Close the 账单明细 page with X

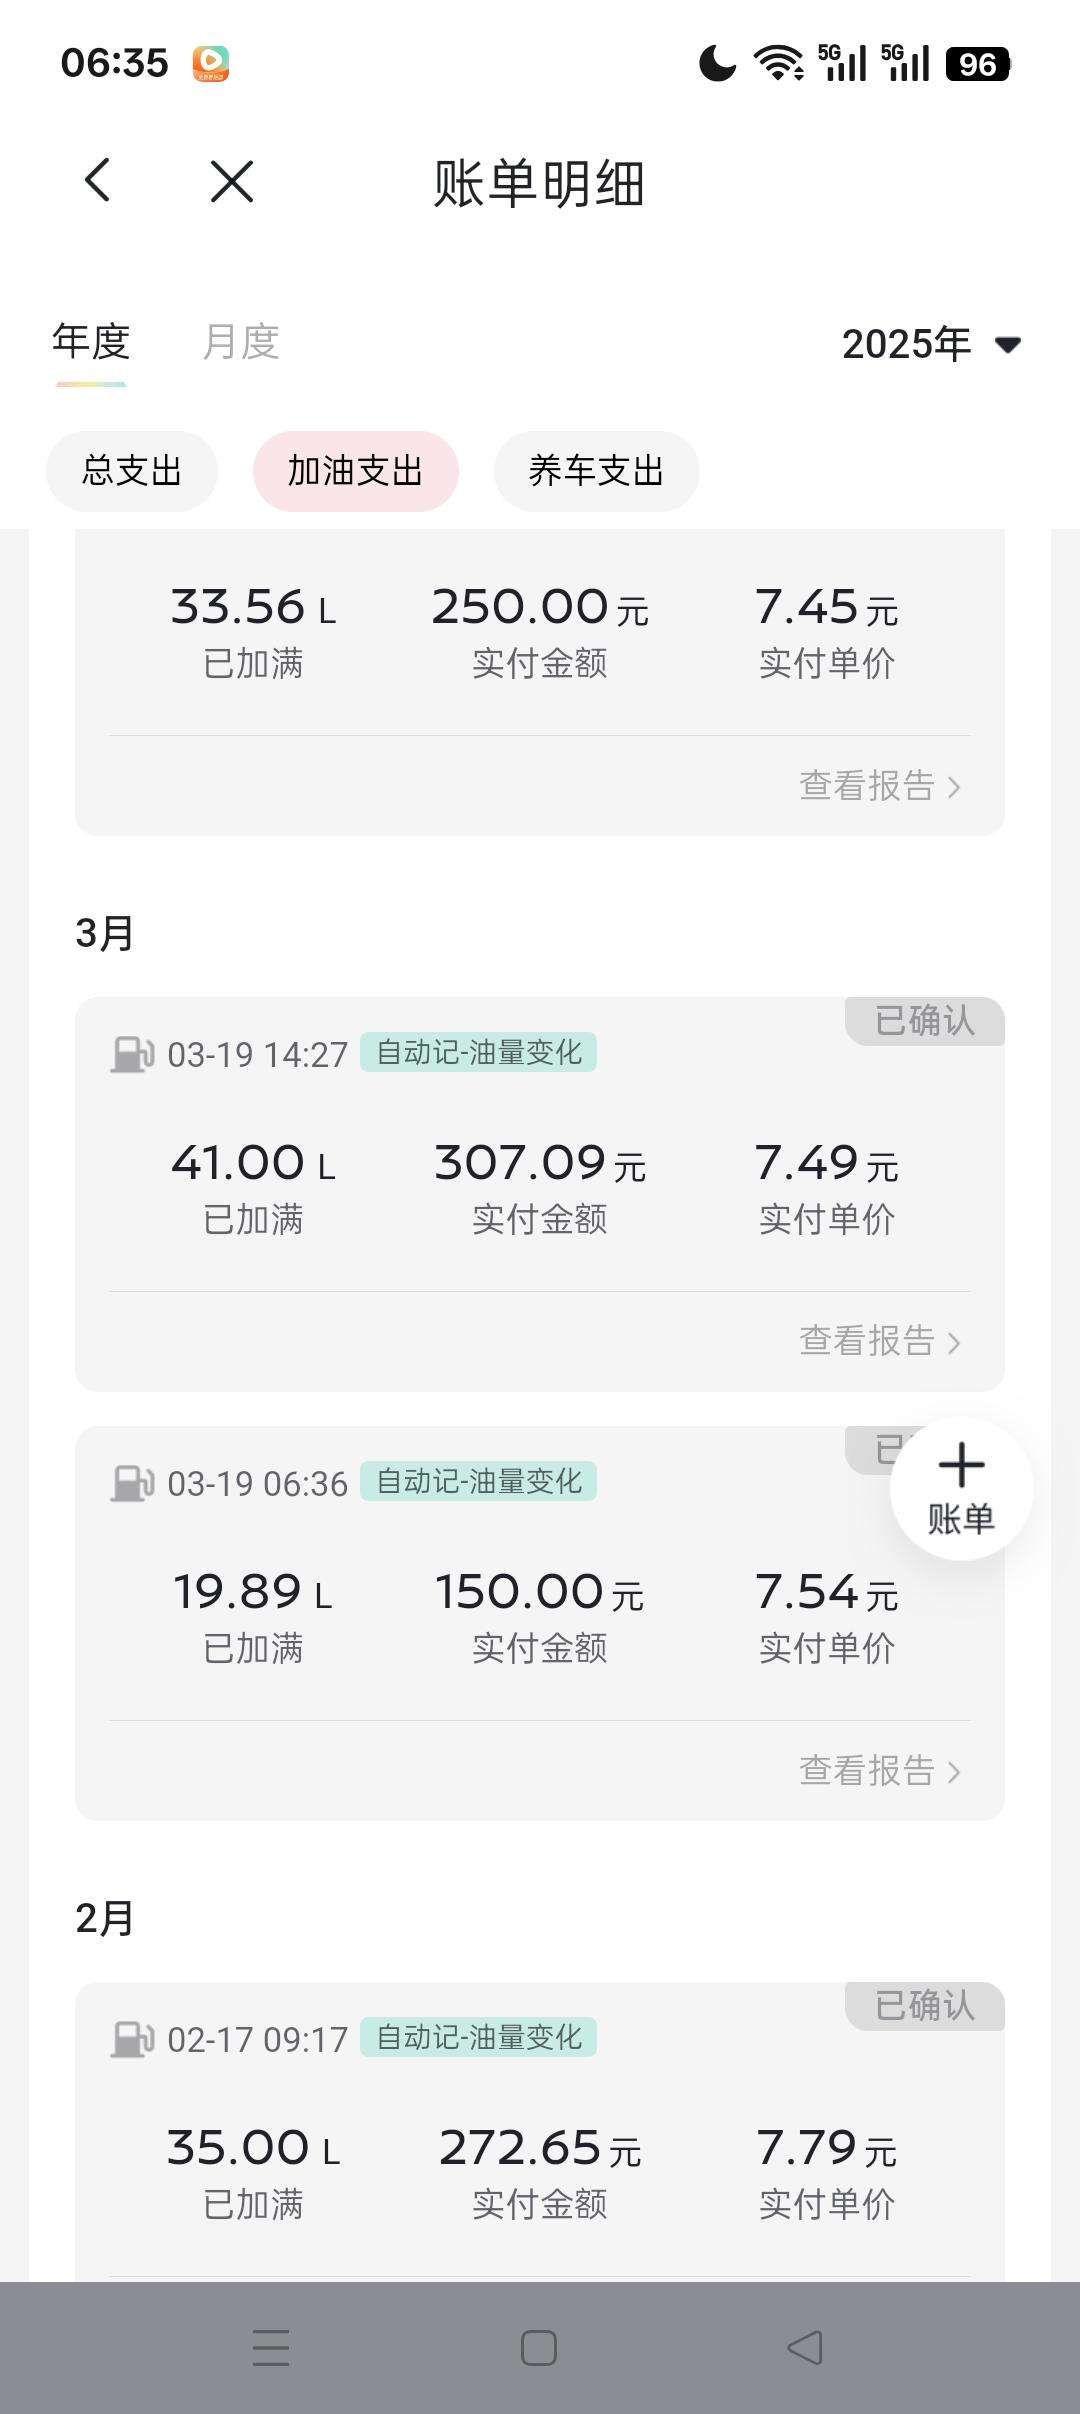[x=232, y=181]
